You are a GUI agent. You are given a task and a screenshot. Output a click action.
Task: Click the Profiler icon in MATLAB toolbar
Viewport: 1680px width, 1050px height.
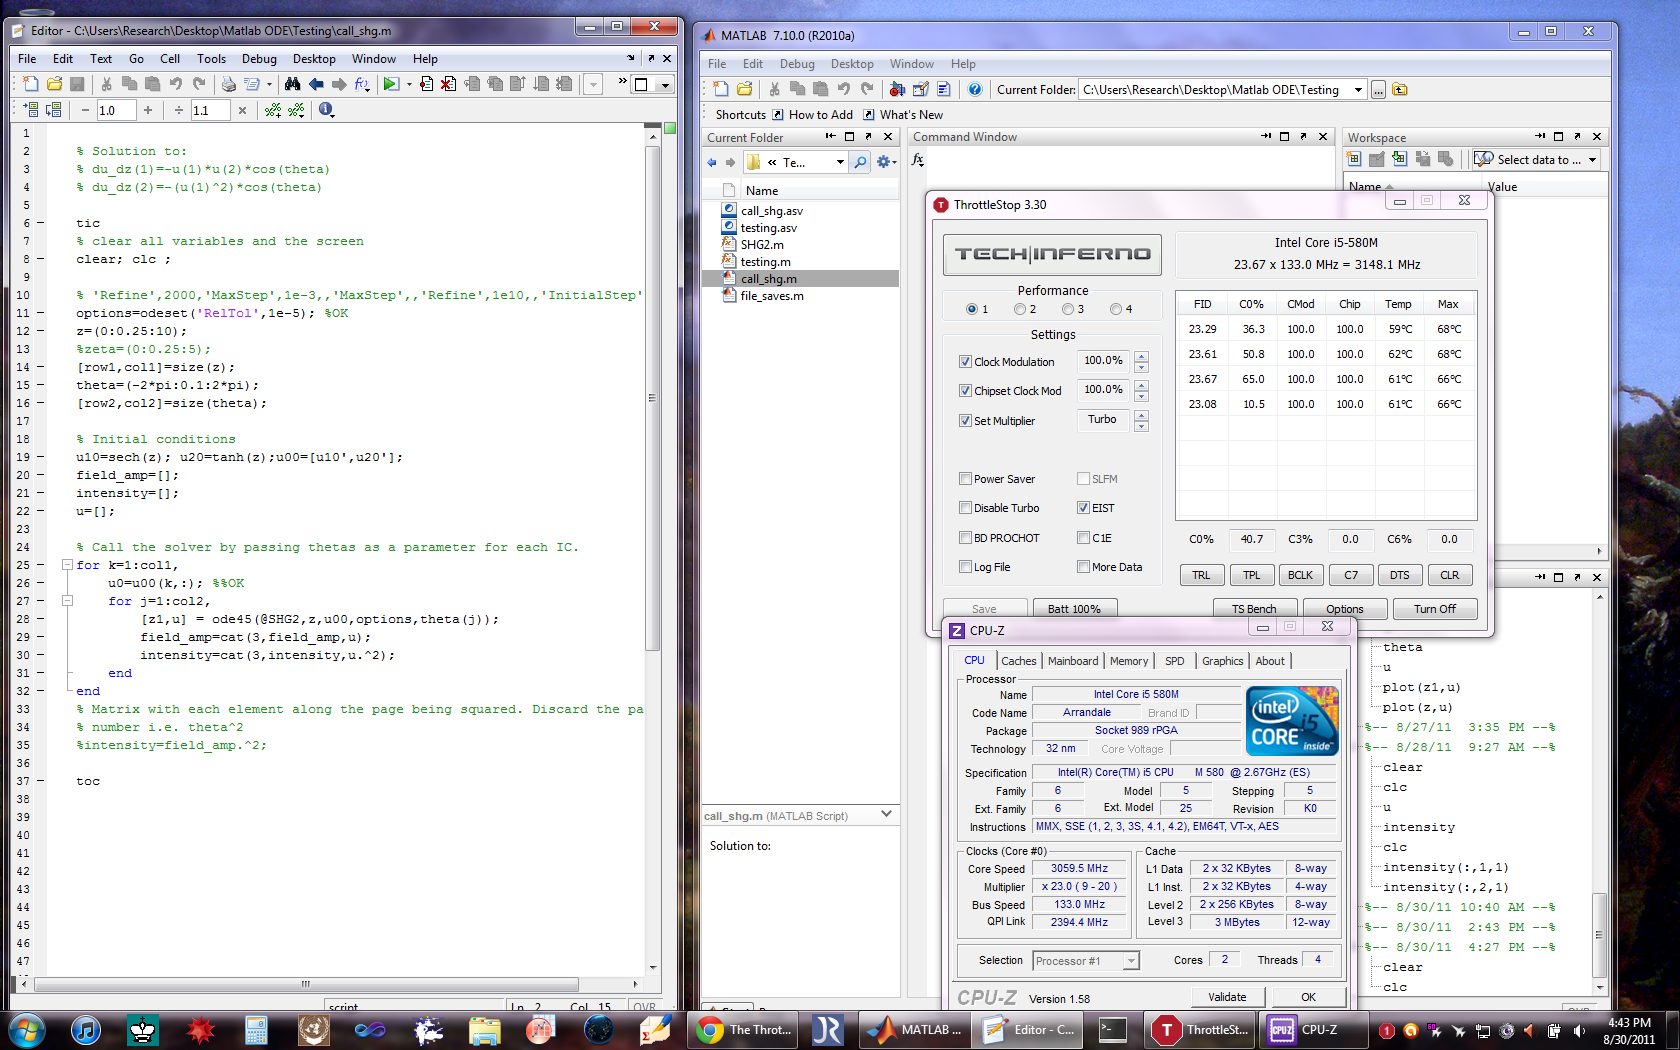pyautogui.click(x=943, y=89)
